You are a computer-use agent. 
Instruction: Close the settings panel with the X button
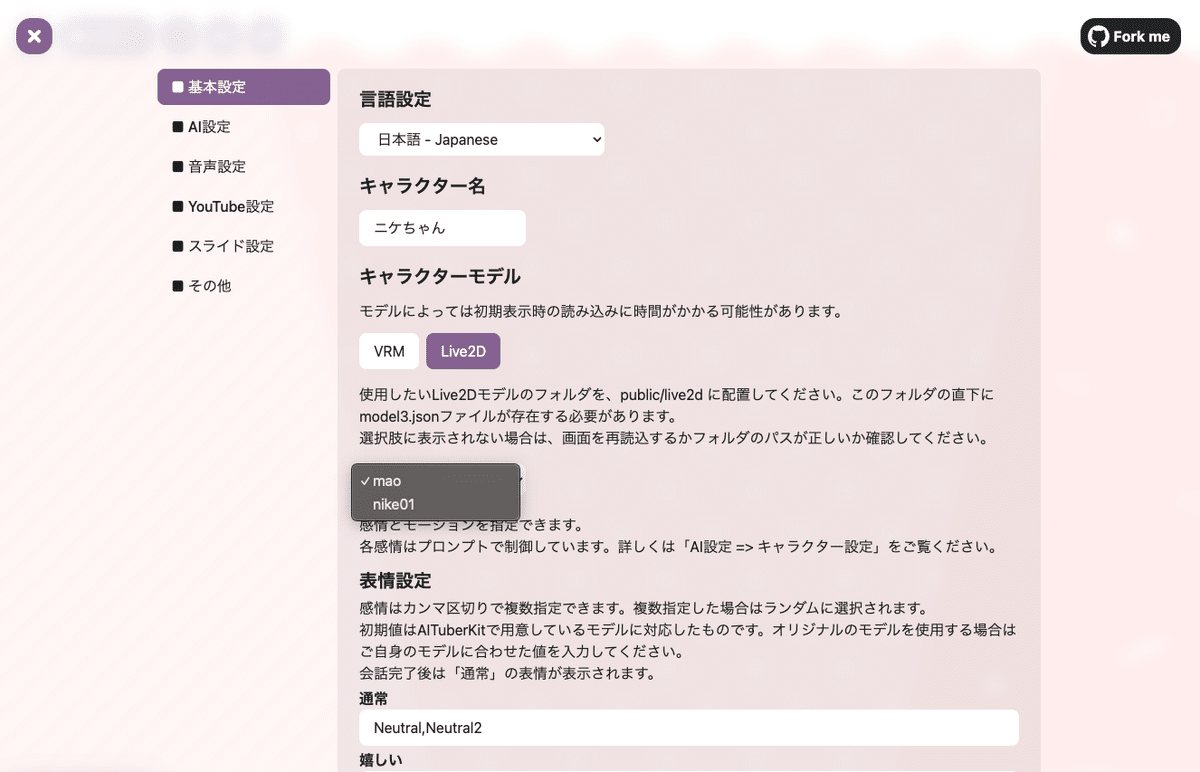click(x=33, y=35)
